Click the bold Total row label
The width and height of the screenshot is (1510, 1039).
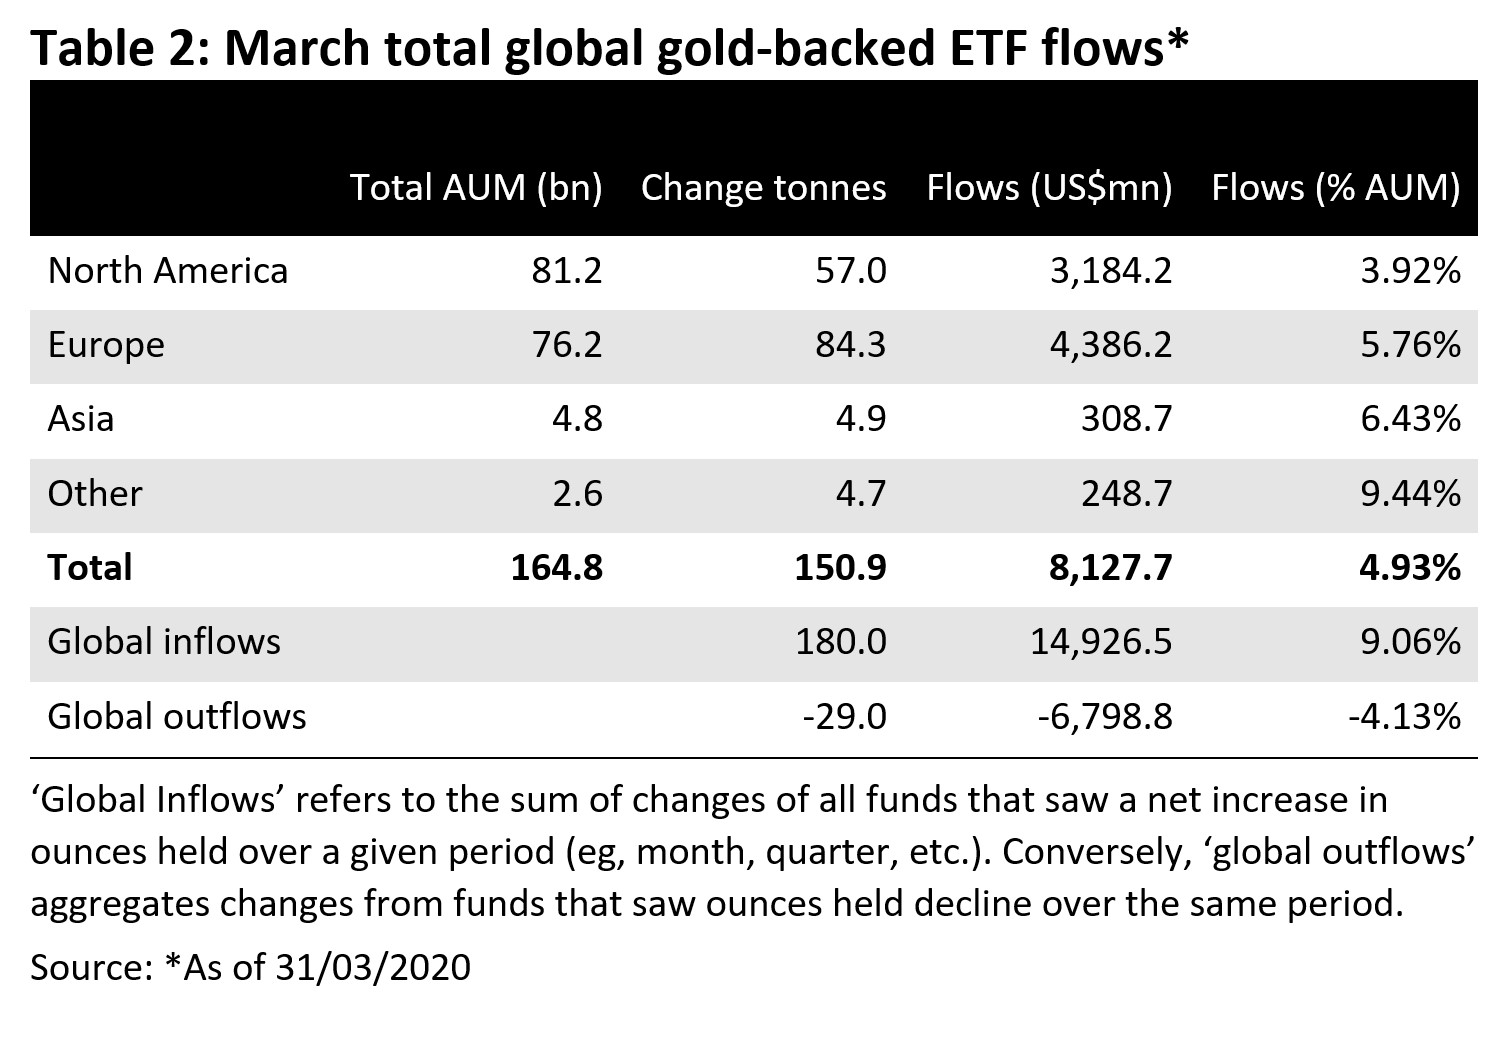click(90, 567)
